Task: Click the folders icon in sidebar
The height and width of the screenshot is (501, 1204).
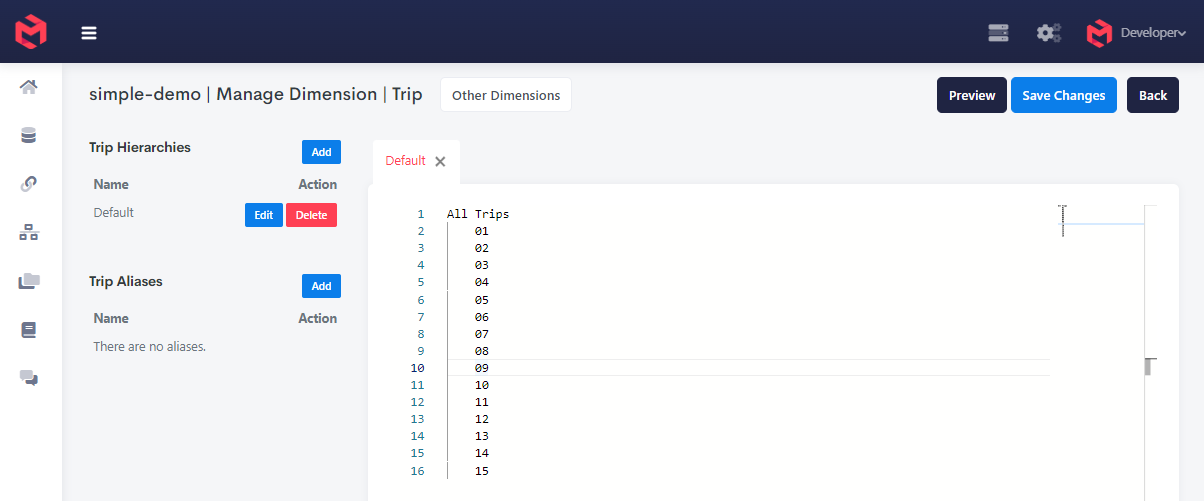Action: pyautogui.click(x=29, y=281)
